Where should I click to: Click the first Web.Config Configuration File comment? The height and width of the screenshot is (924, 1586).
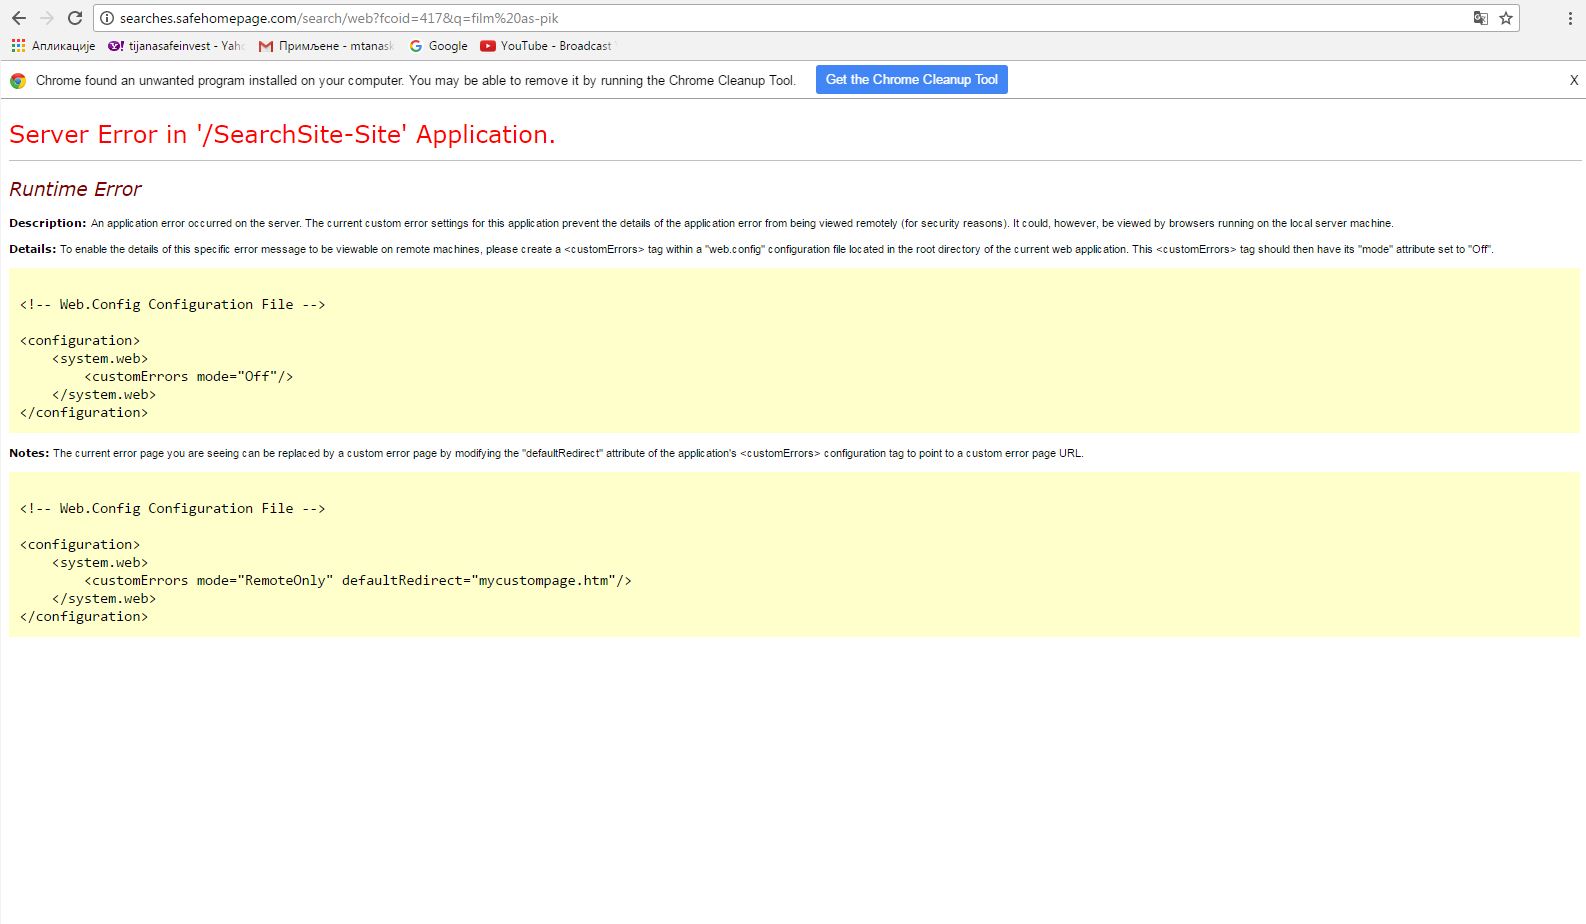(x=173, y=305)
